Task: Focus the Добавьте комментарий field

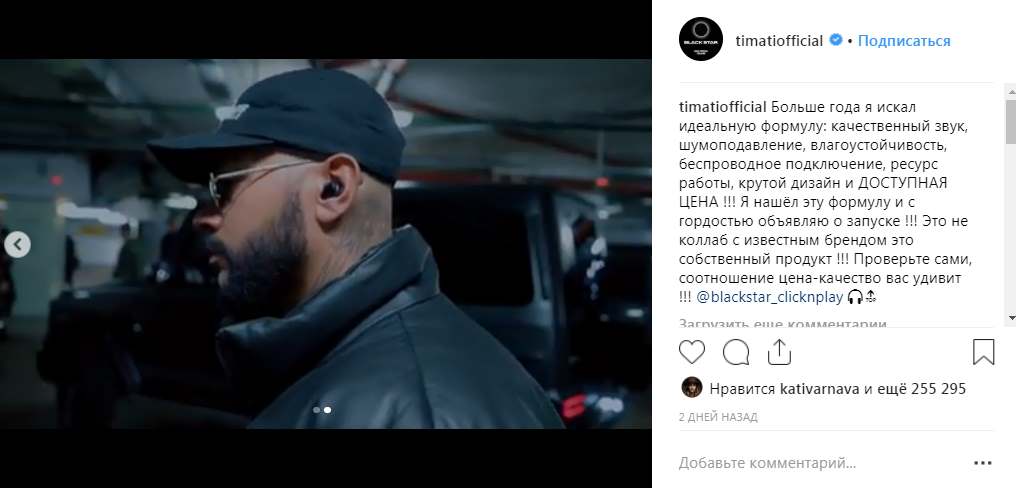Action: [823, 463]
